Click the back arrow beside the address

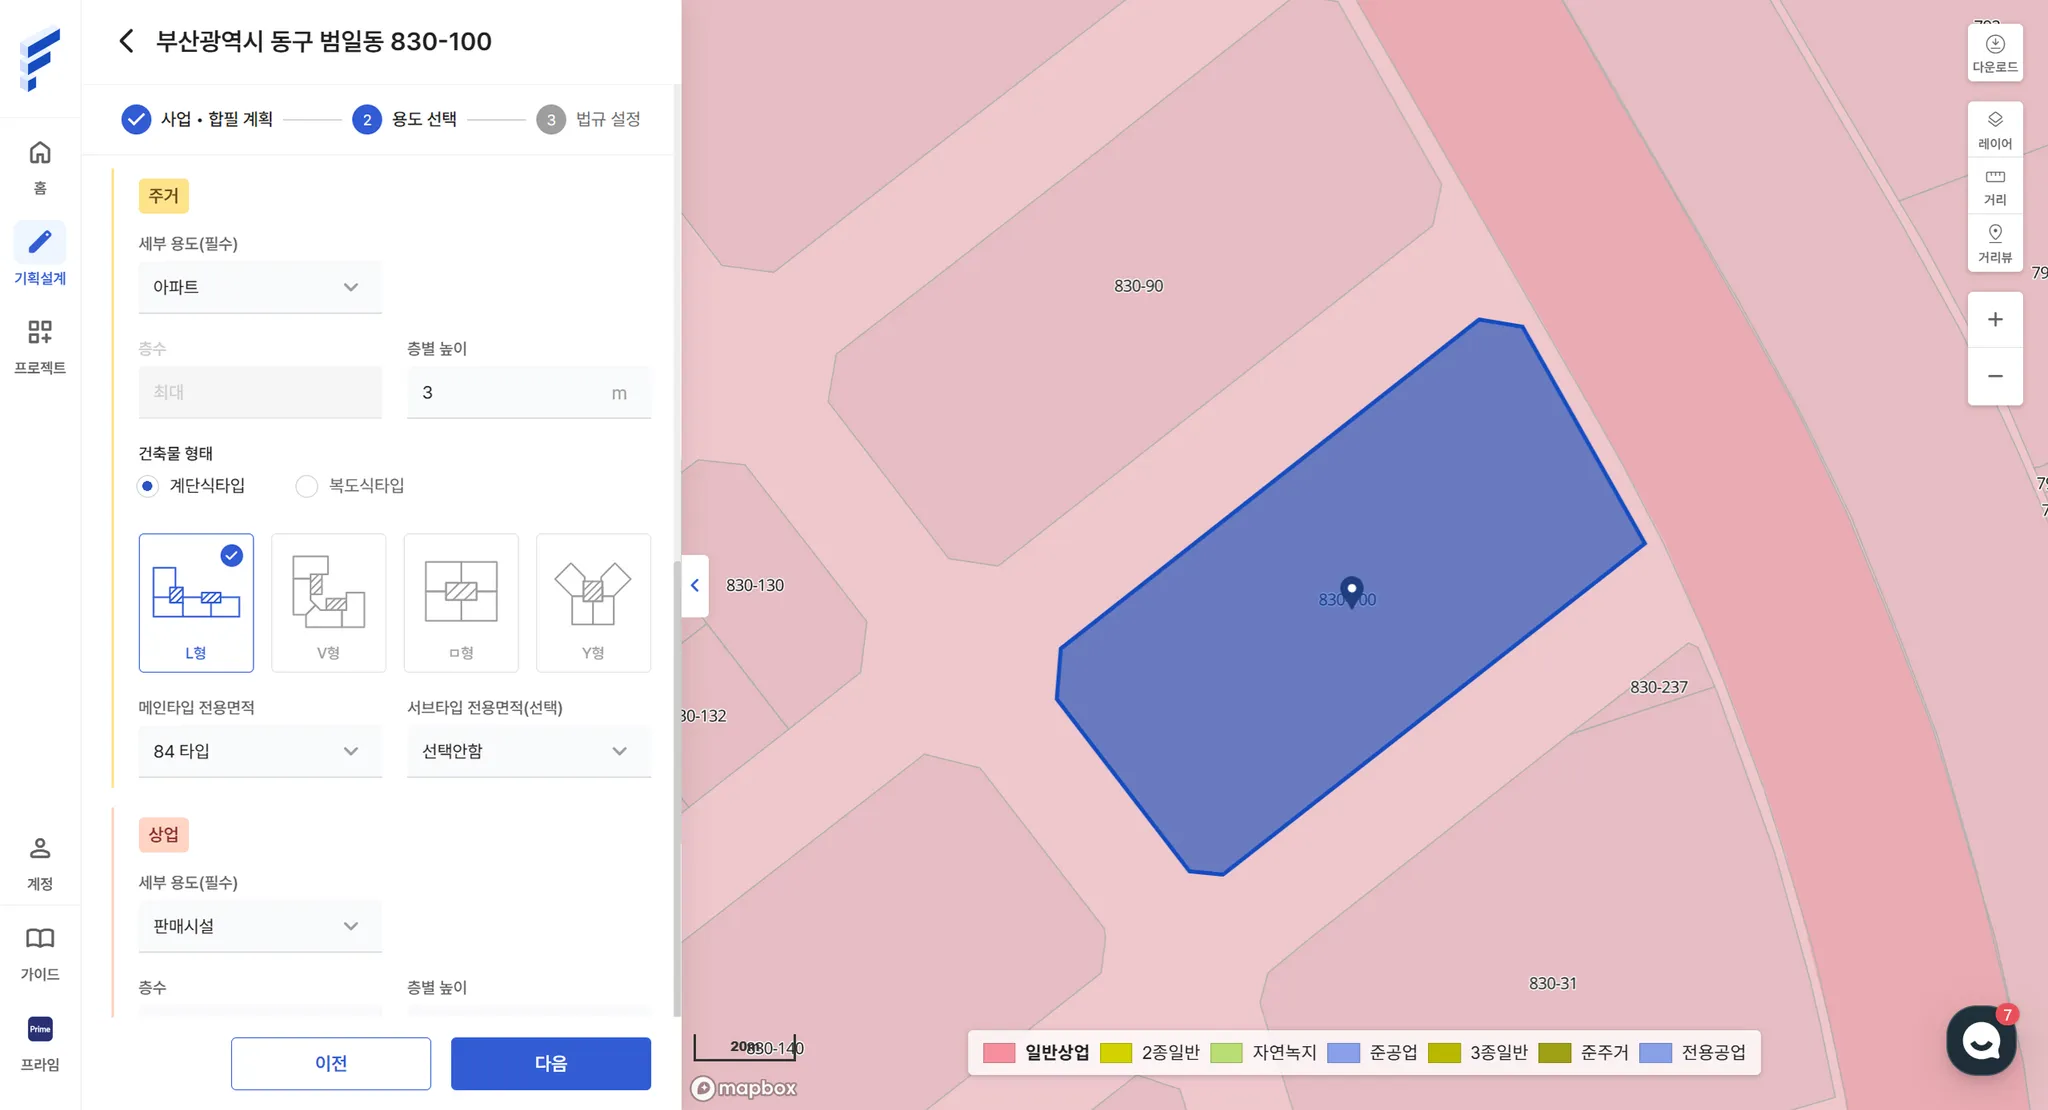point(126,41)
